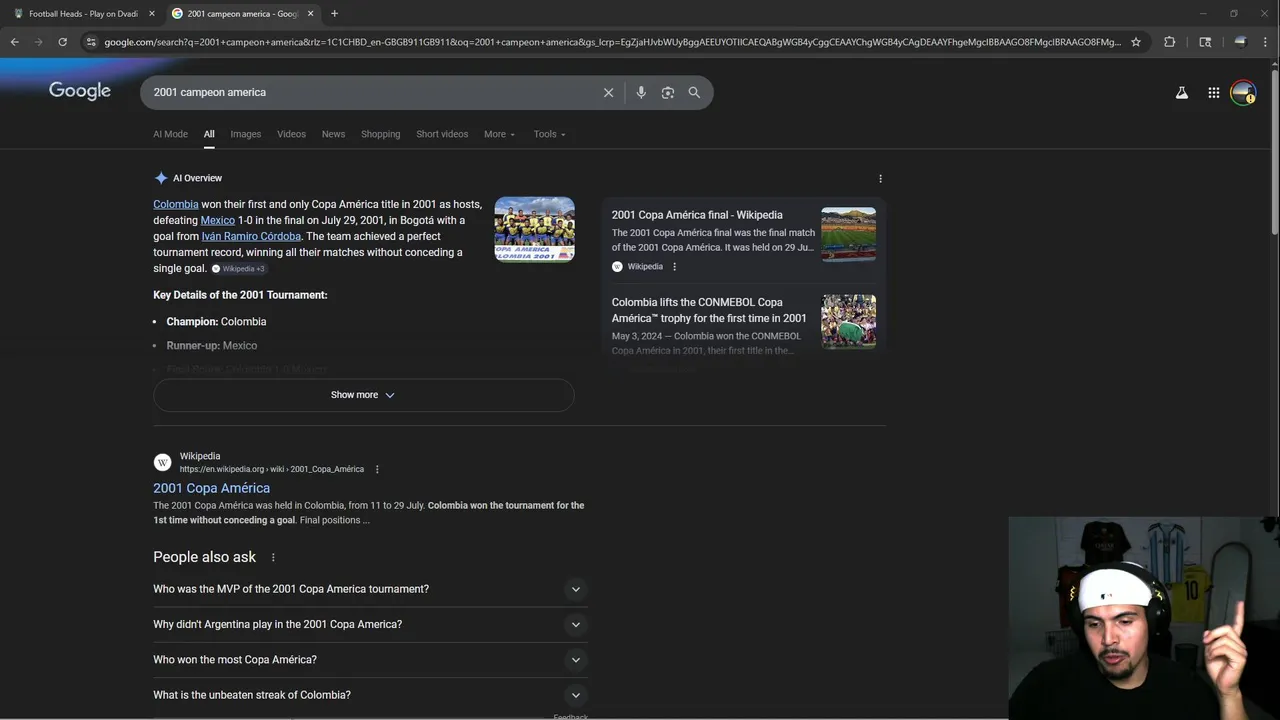Image resolution: width=1280 pixels, height=720 pixels.
Task: Clear the search box with the X icon
Action: point(608,92)
